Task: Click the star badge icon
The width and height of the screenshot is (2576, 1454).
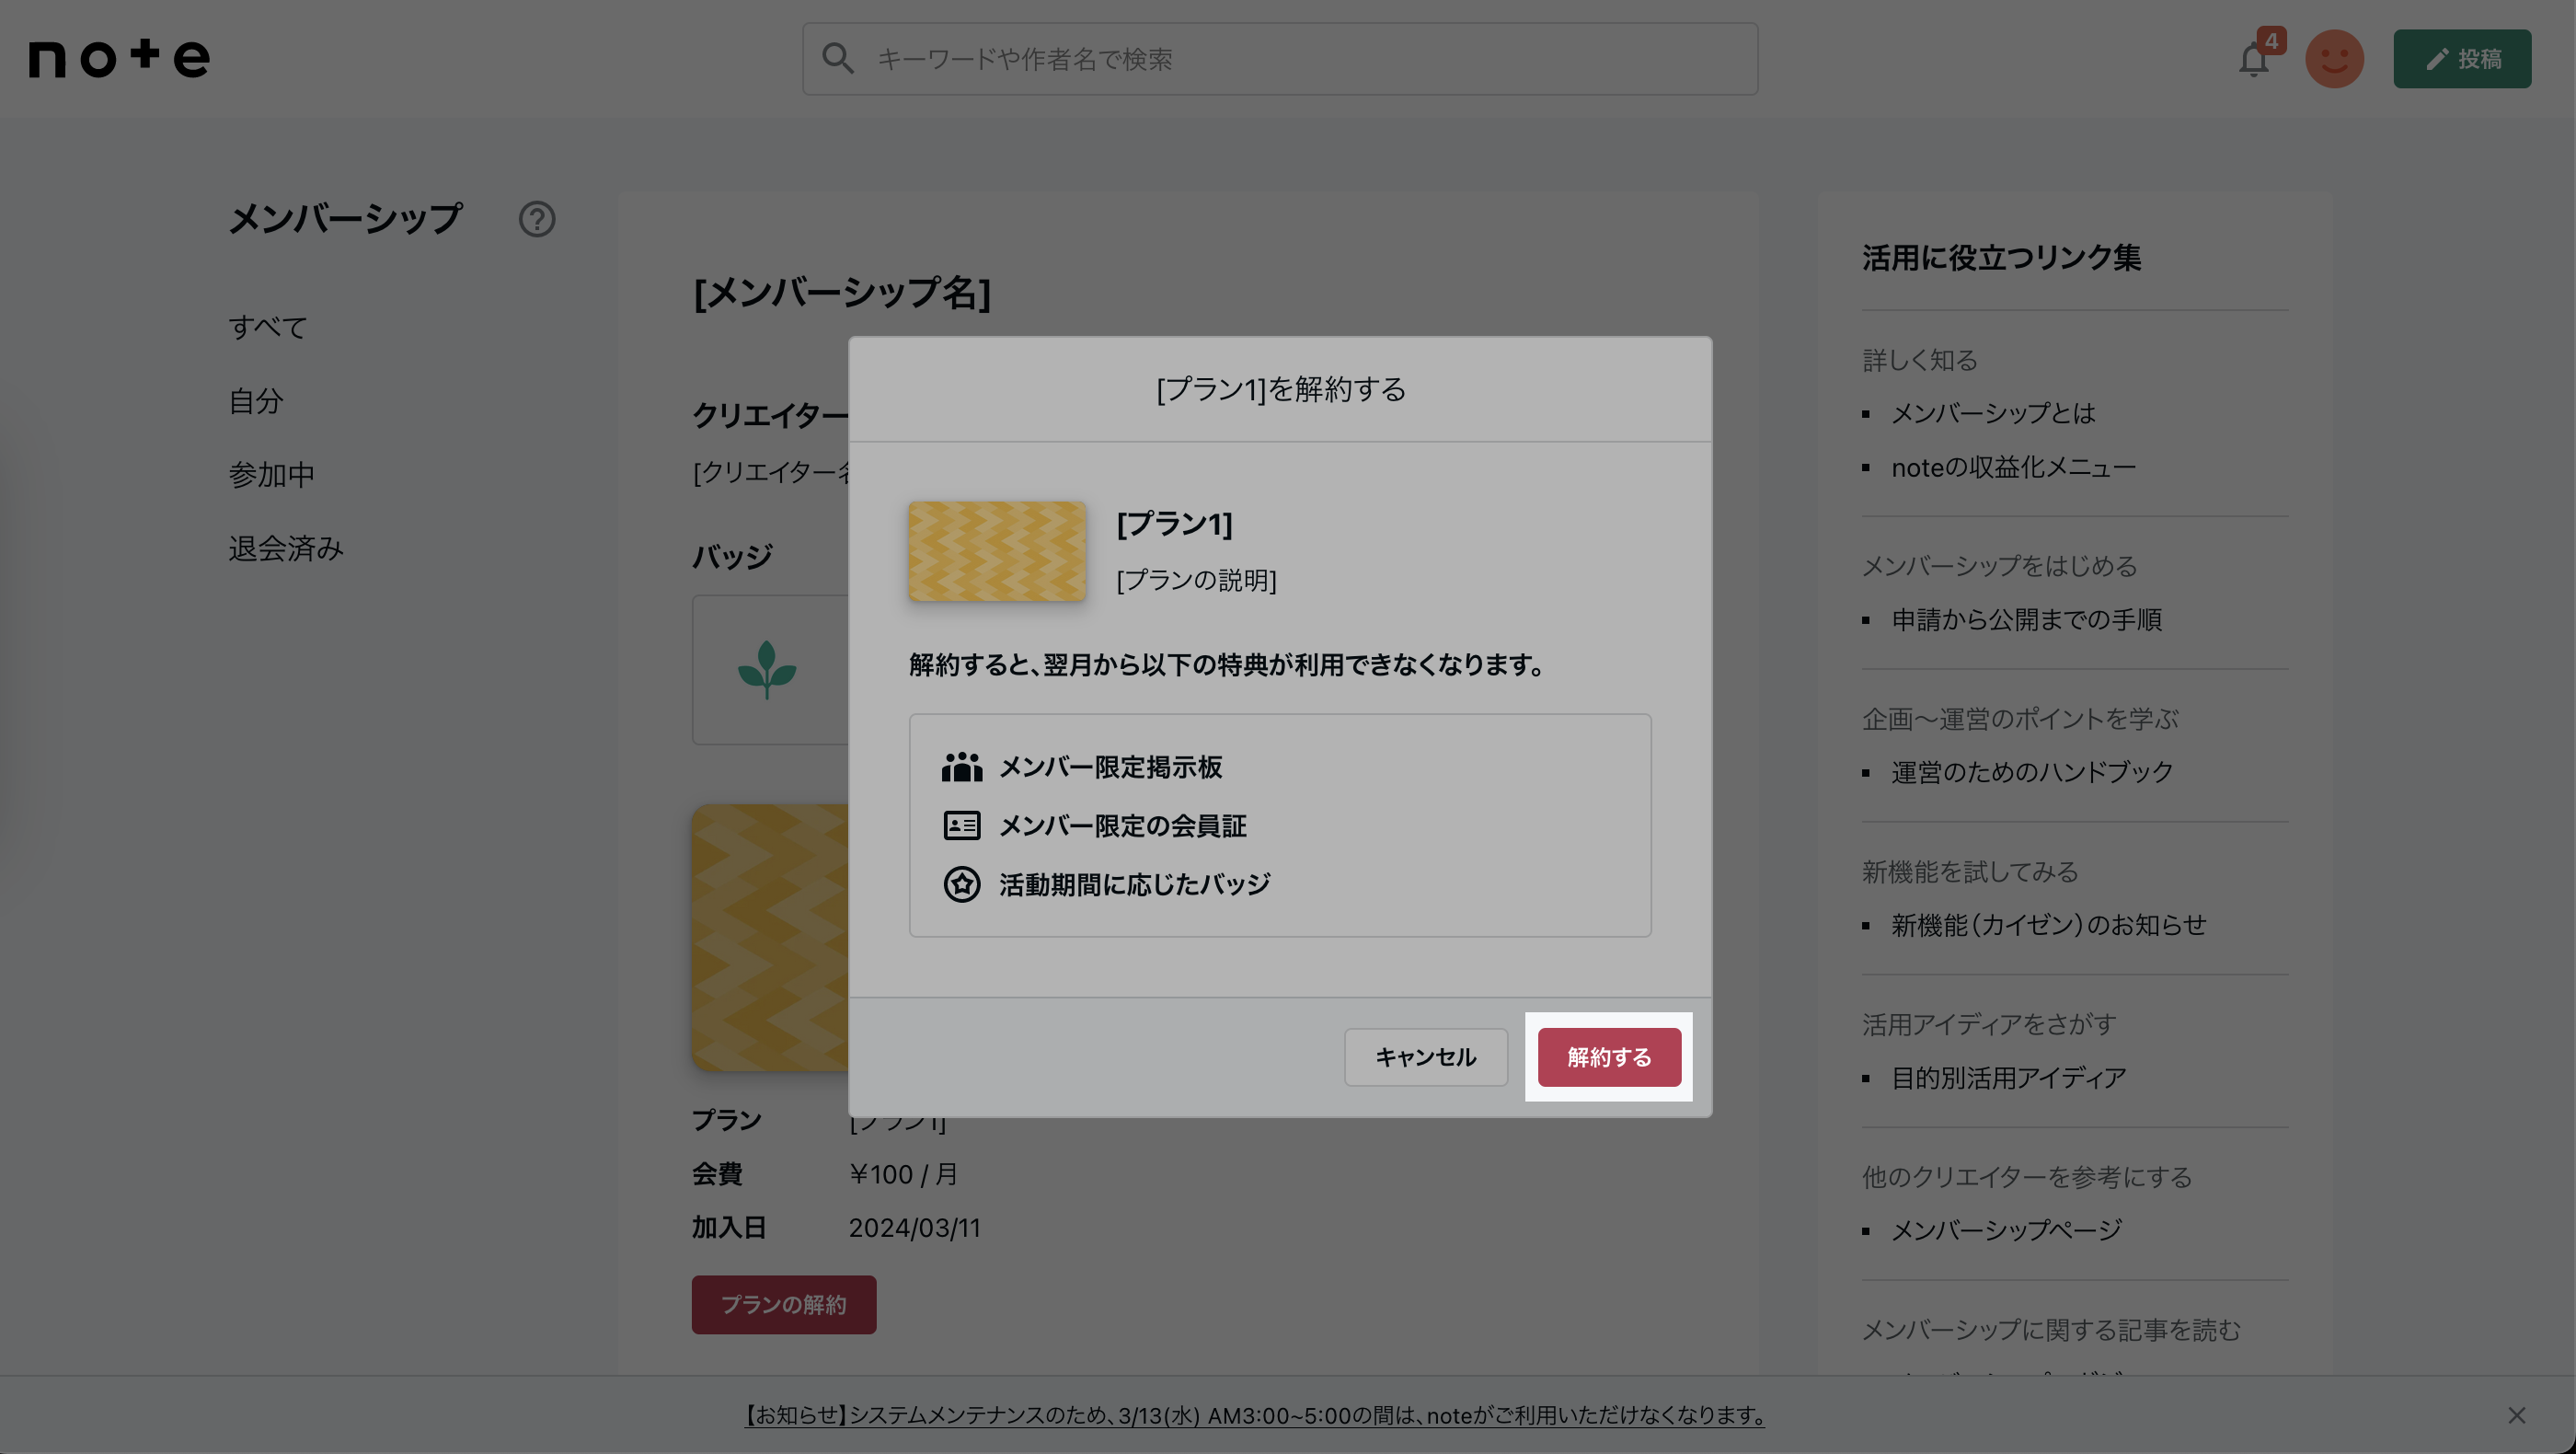Action: [962, 884]
